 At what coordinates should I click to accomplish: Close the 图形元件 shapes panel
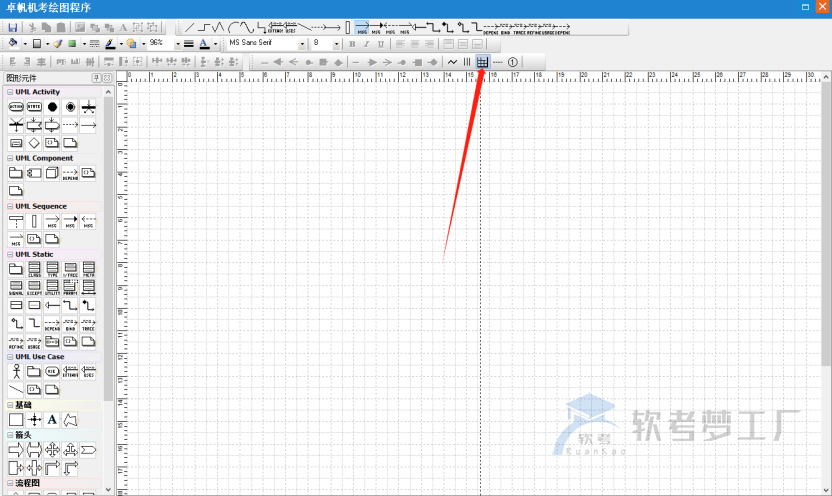(x=107, y=77)
